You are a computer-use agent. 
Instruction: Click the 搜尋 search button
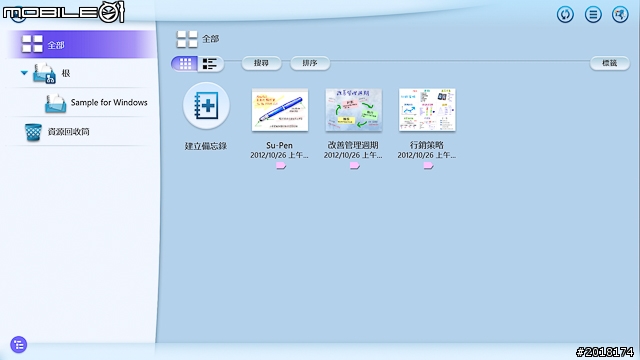(x=261, y=63)
